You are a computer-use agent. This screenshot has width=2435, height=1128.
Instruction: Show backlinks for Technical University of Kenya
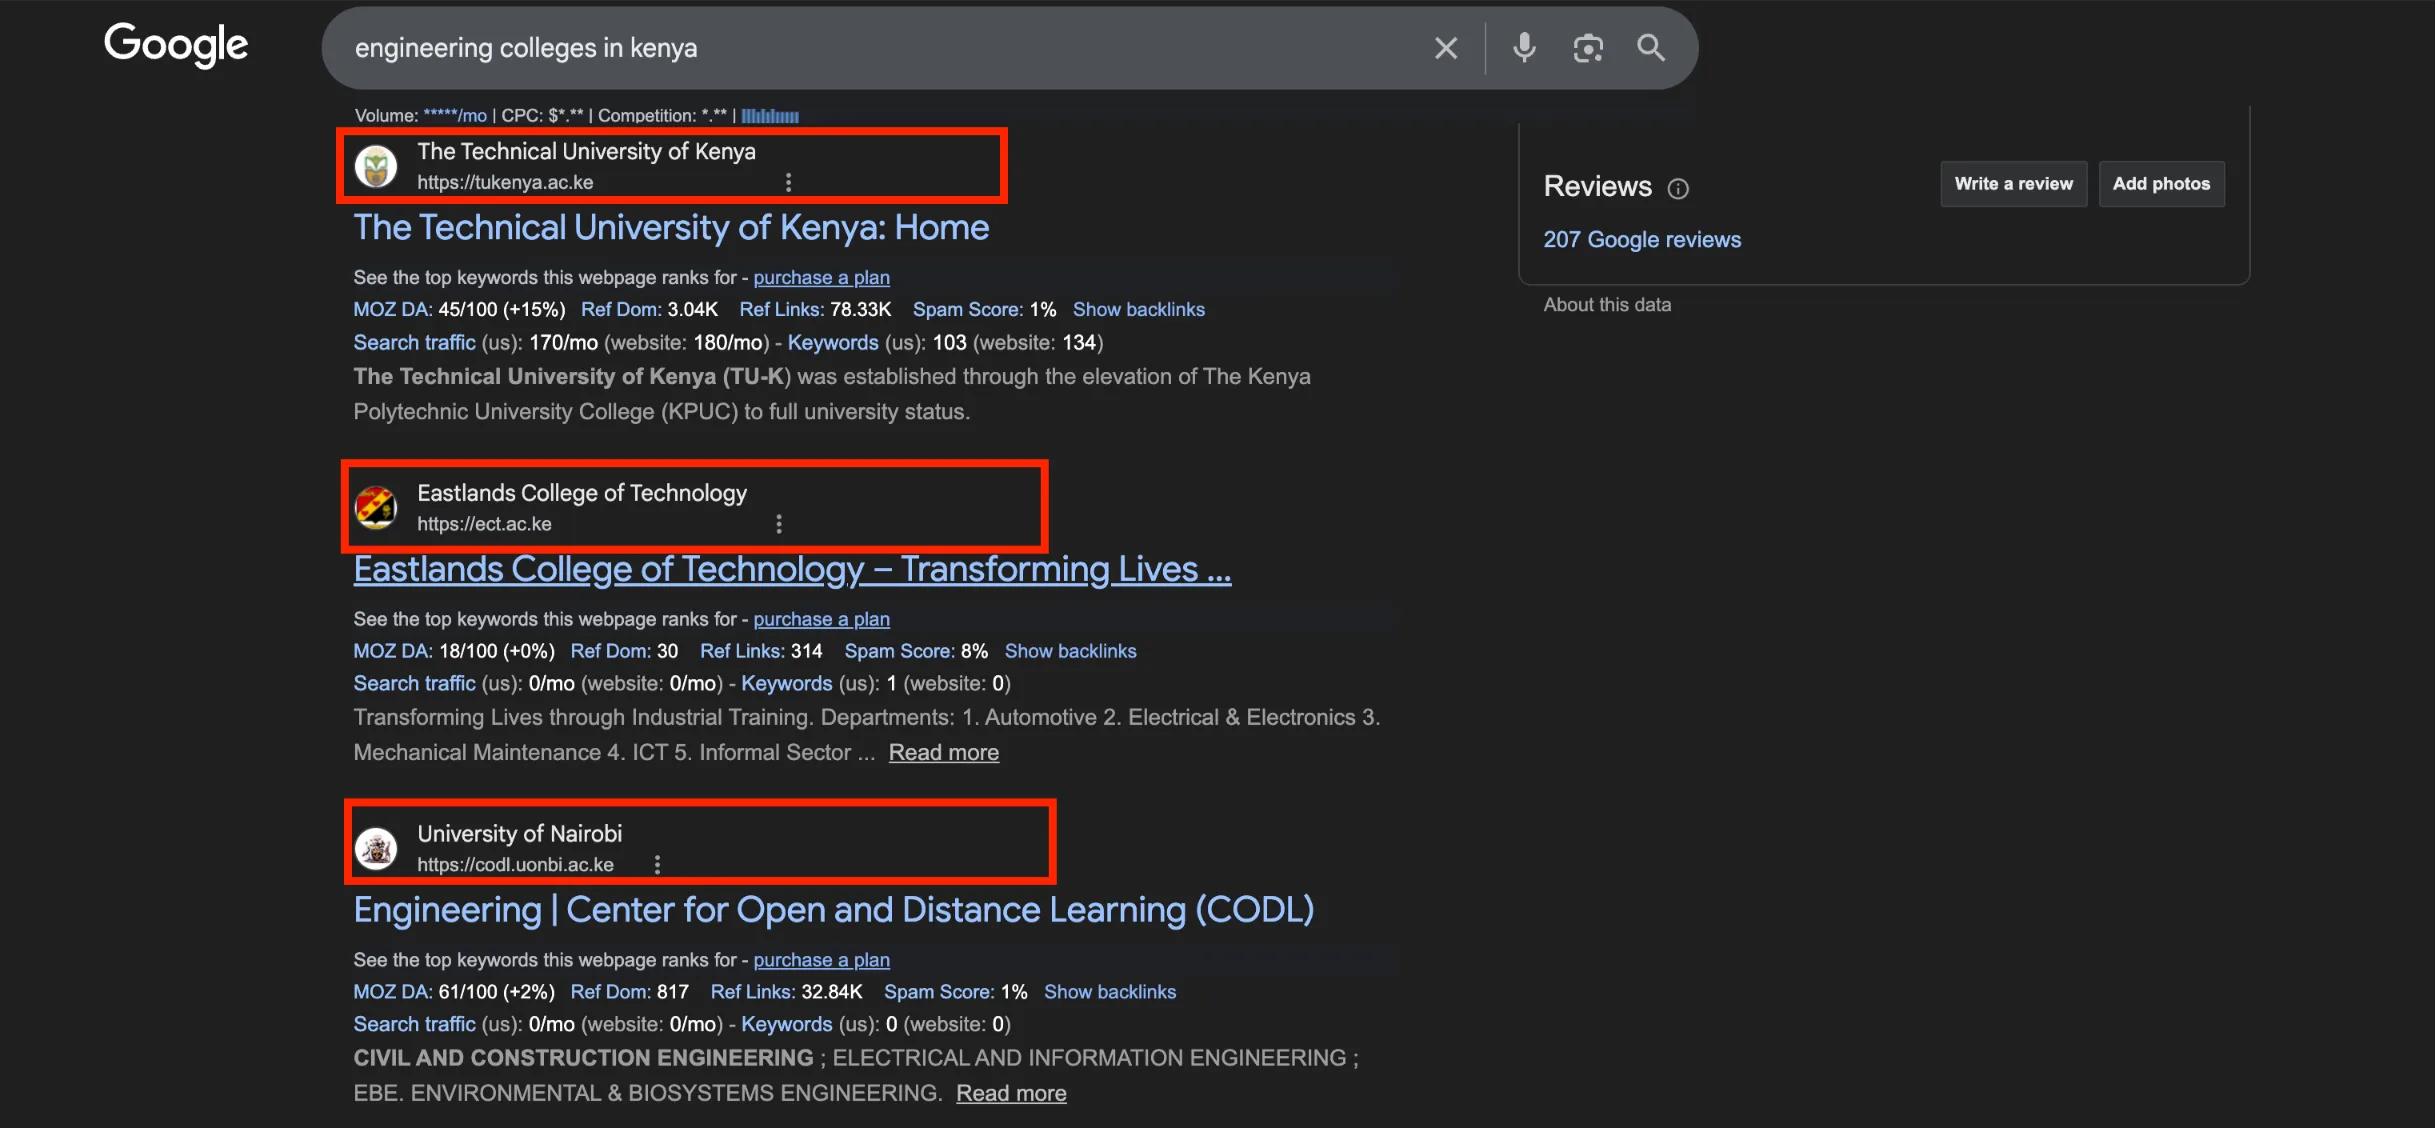[1139, 310]
